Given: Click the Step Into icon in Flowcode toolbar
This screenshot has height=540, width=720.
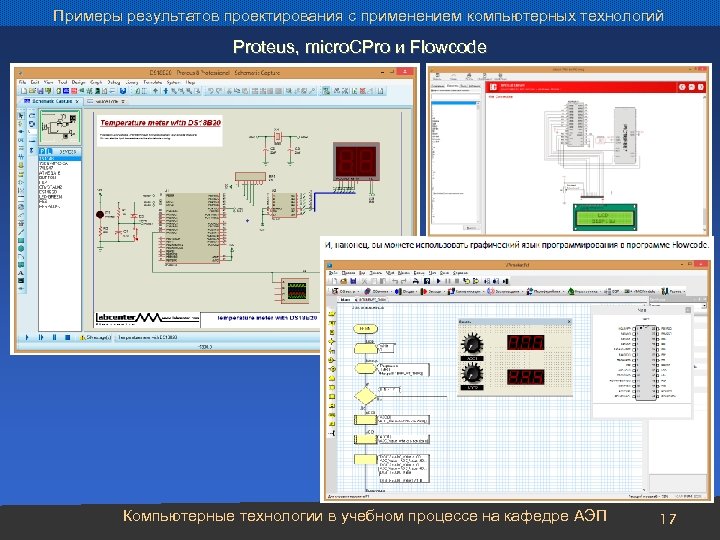Looking at the screenshot, I should click(467, 281).
